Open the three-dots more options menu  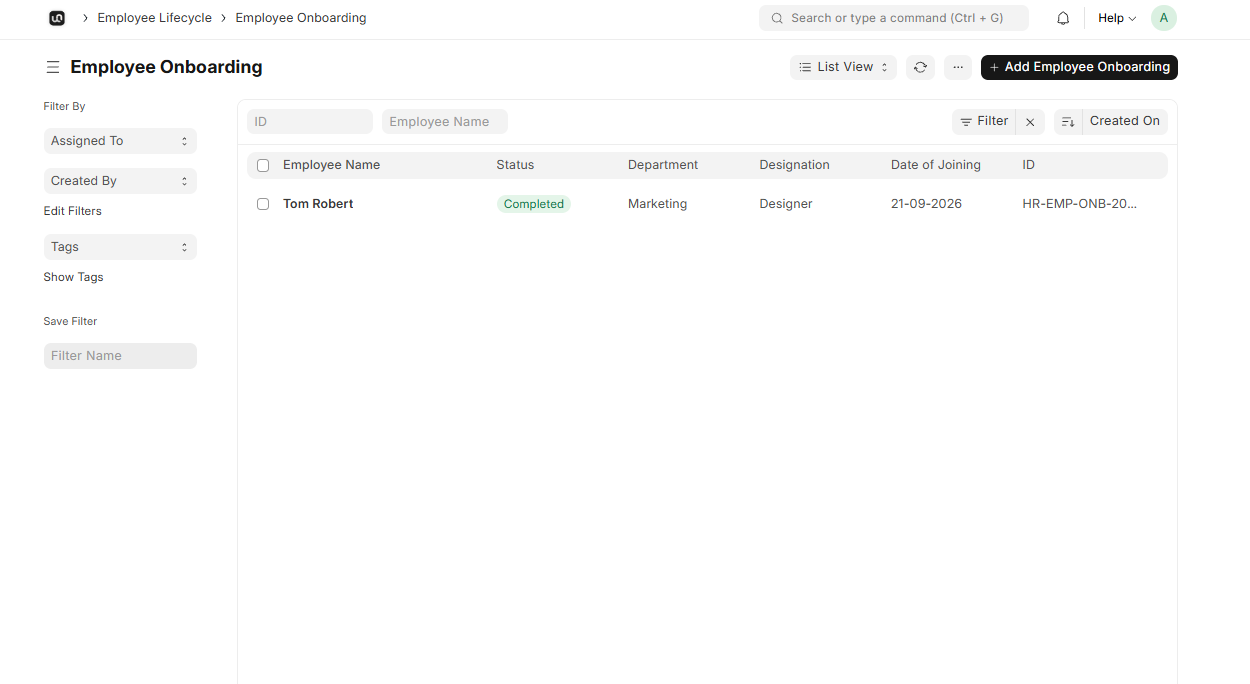(x=957, y=67)
